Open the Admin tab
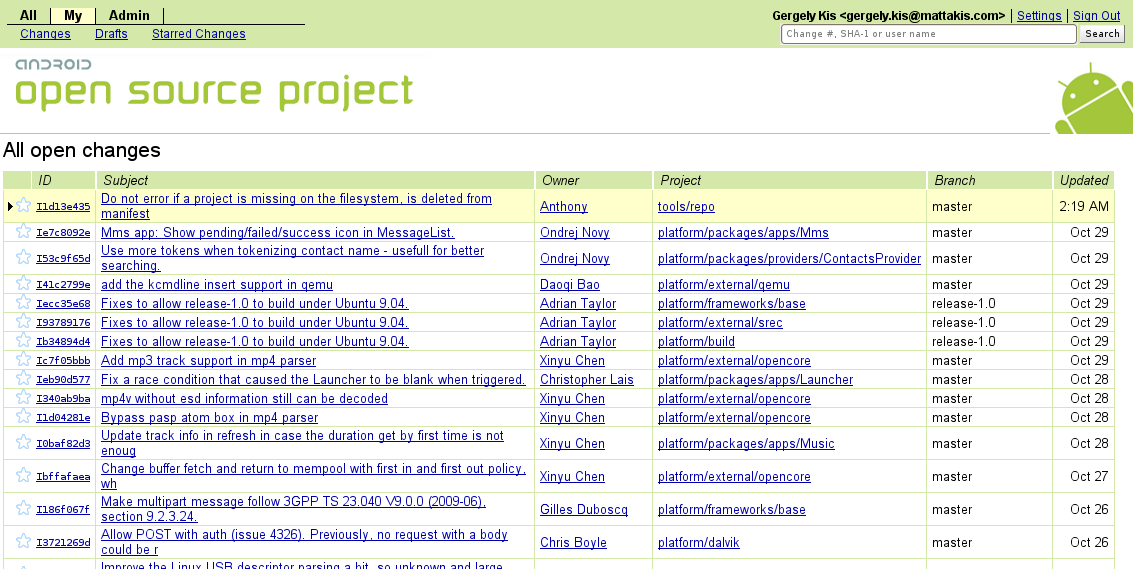This screenshot has height=569, width=1133. click(129, 15)
